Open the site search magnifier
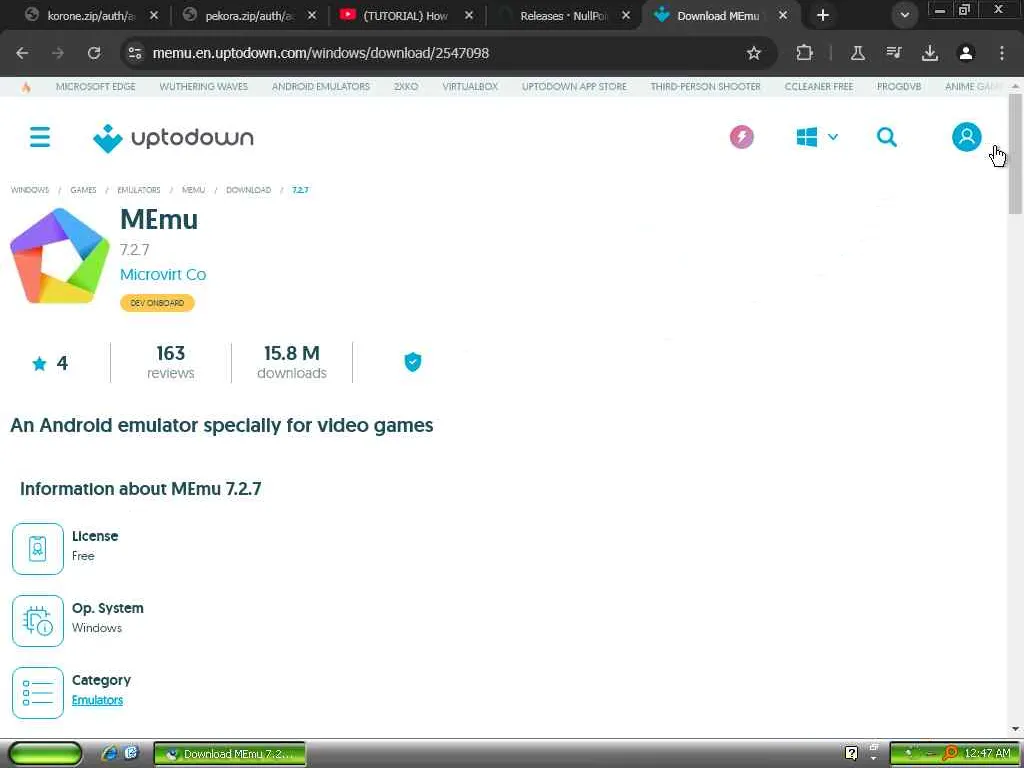1024x768 pixels. 886,137
